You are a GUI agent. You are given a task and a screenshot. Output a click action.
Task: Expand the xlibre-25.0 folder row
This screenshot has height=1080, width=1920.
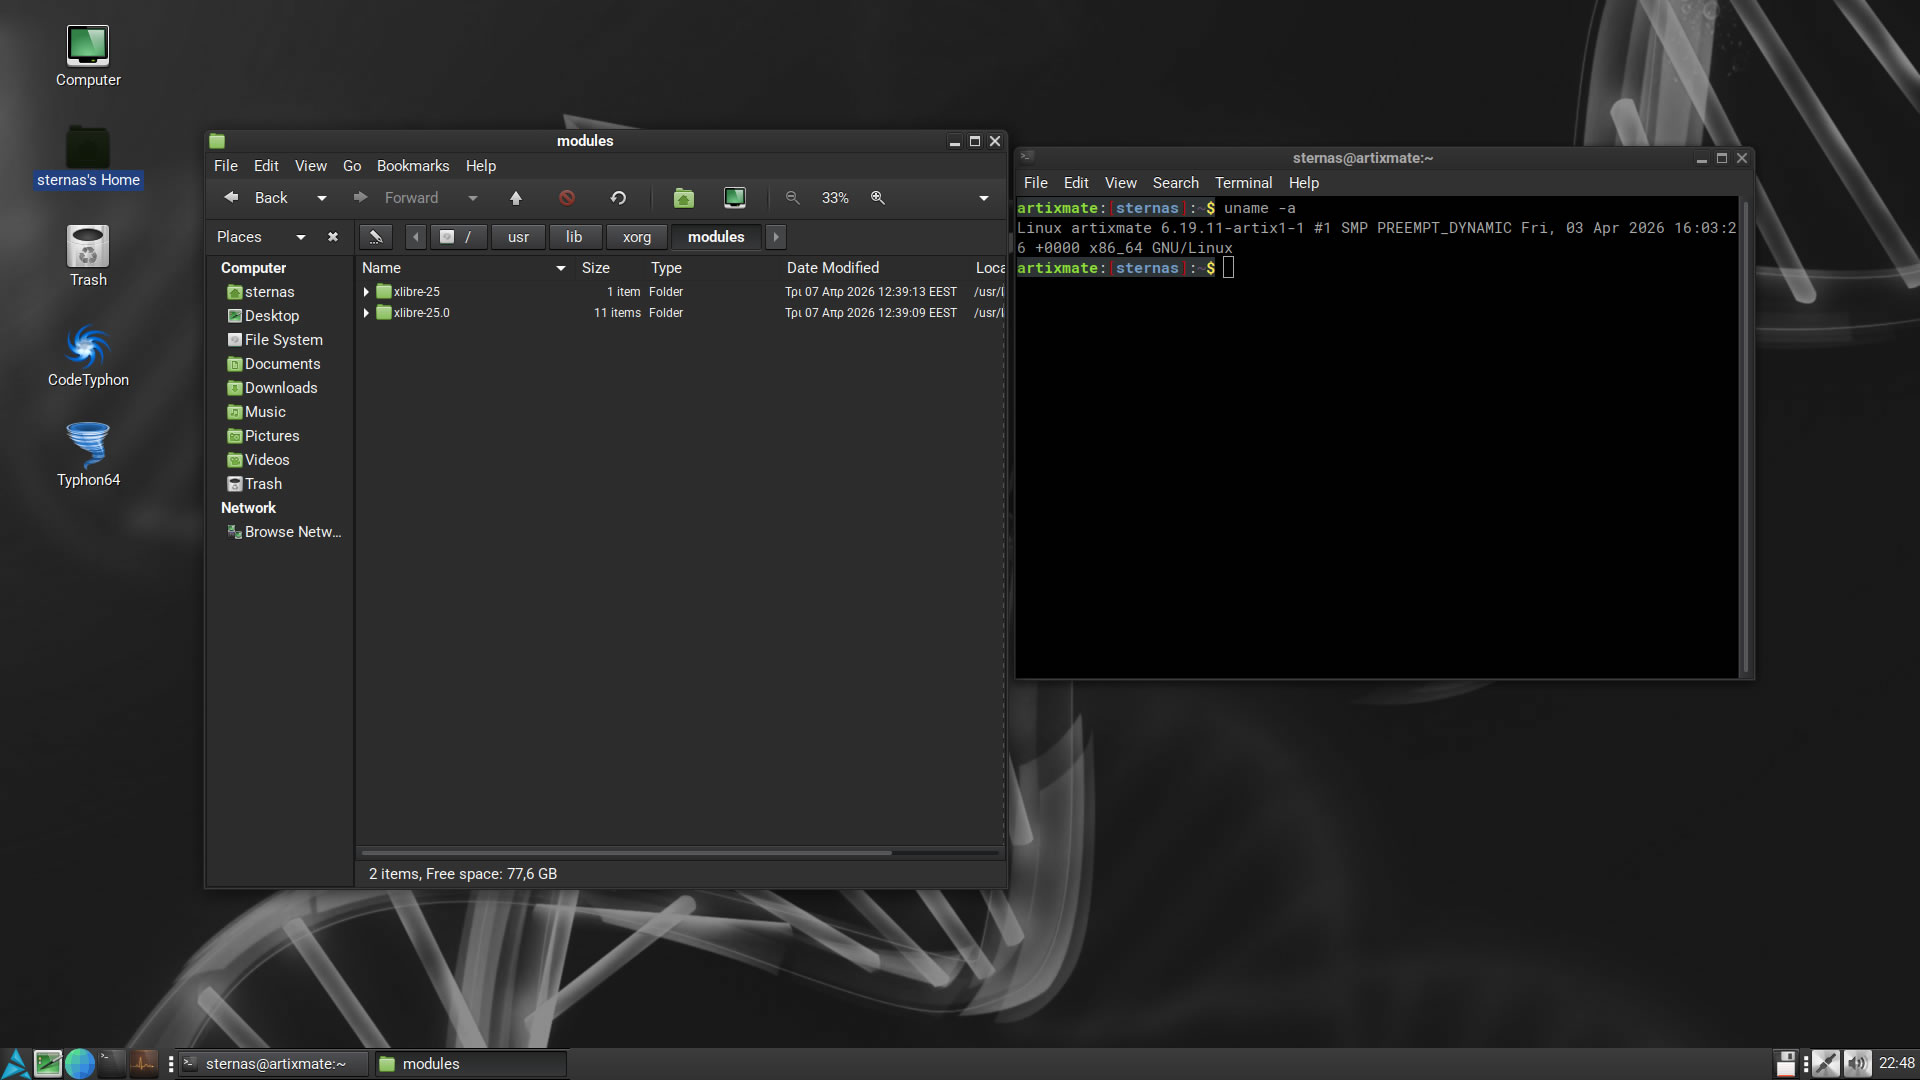(x=366, y=313)
